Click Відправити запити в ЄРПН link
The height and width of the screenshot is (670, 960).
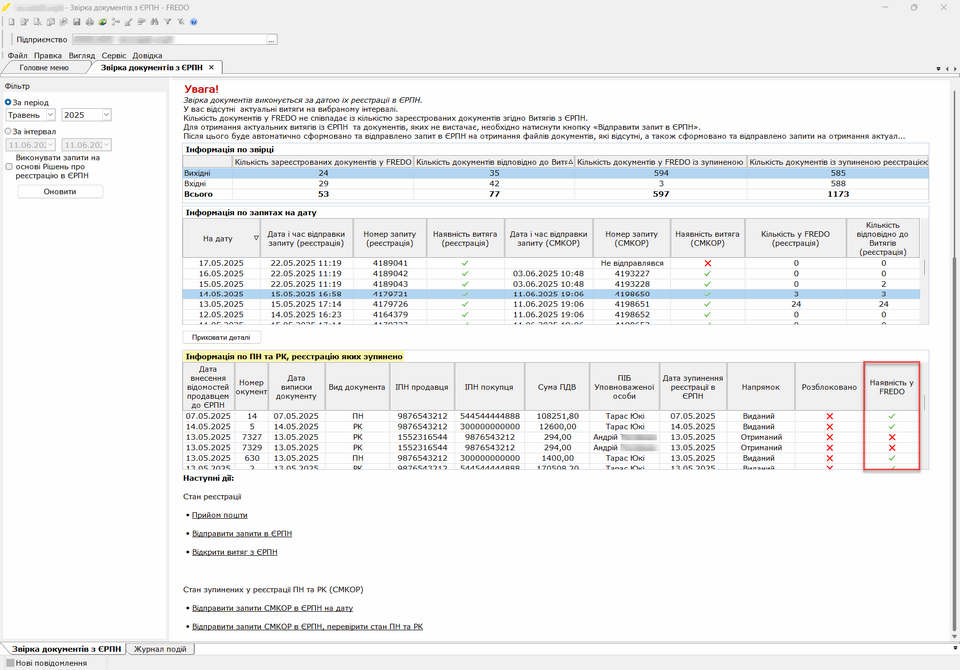click(x=242, y=533)
